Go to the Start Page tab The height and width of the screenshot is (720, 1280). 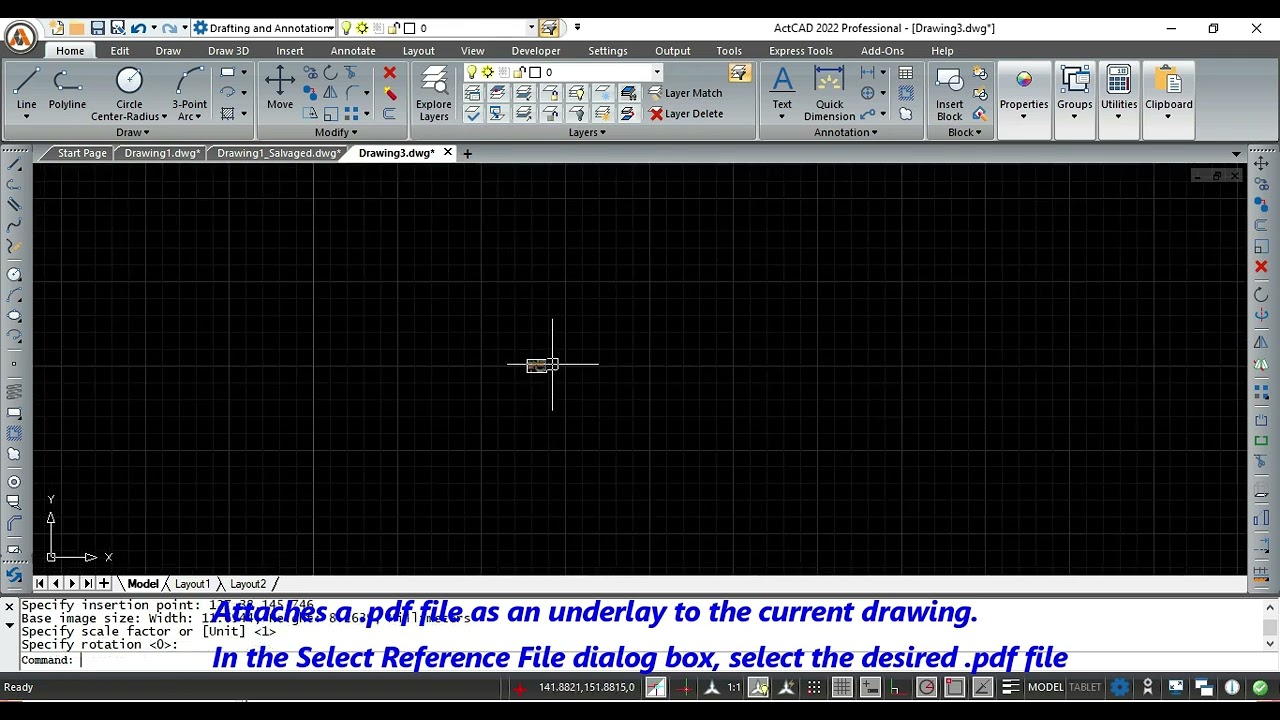click(82, 153)
